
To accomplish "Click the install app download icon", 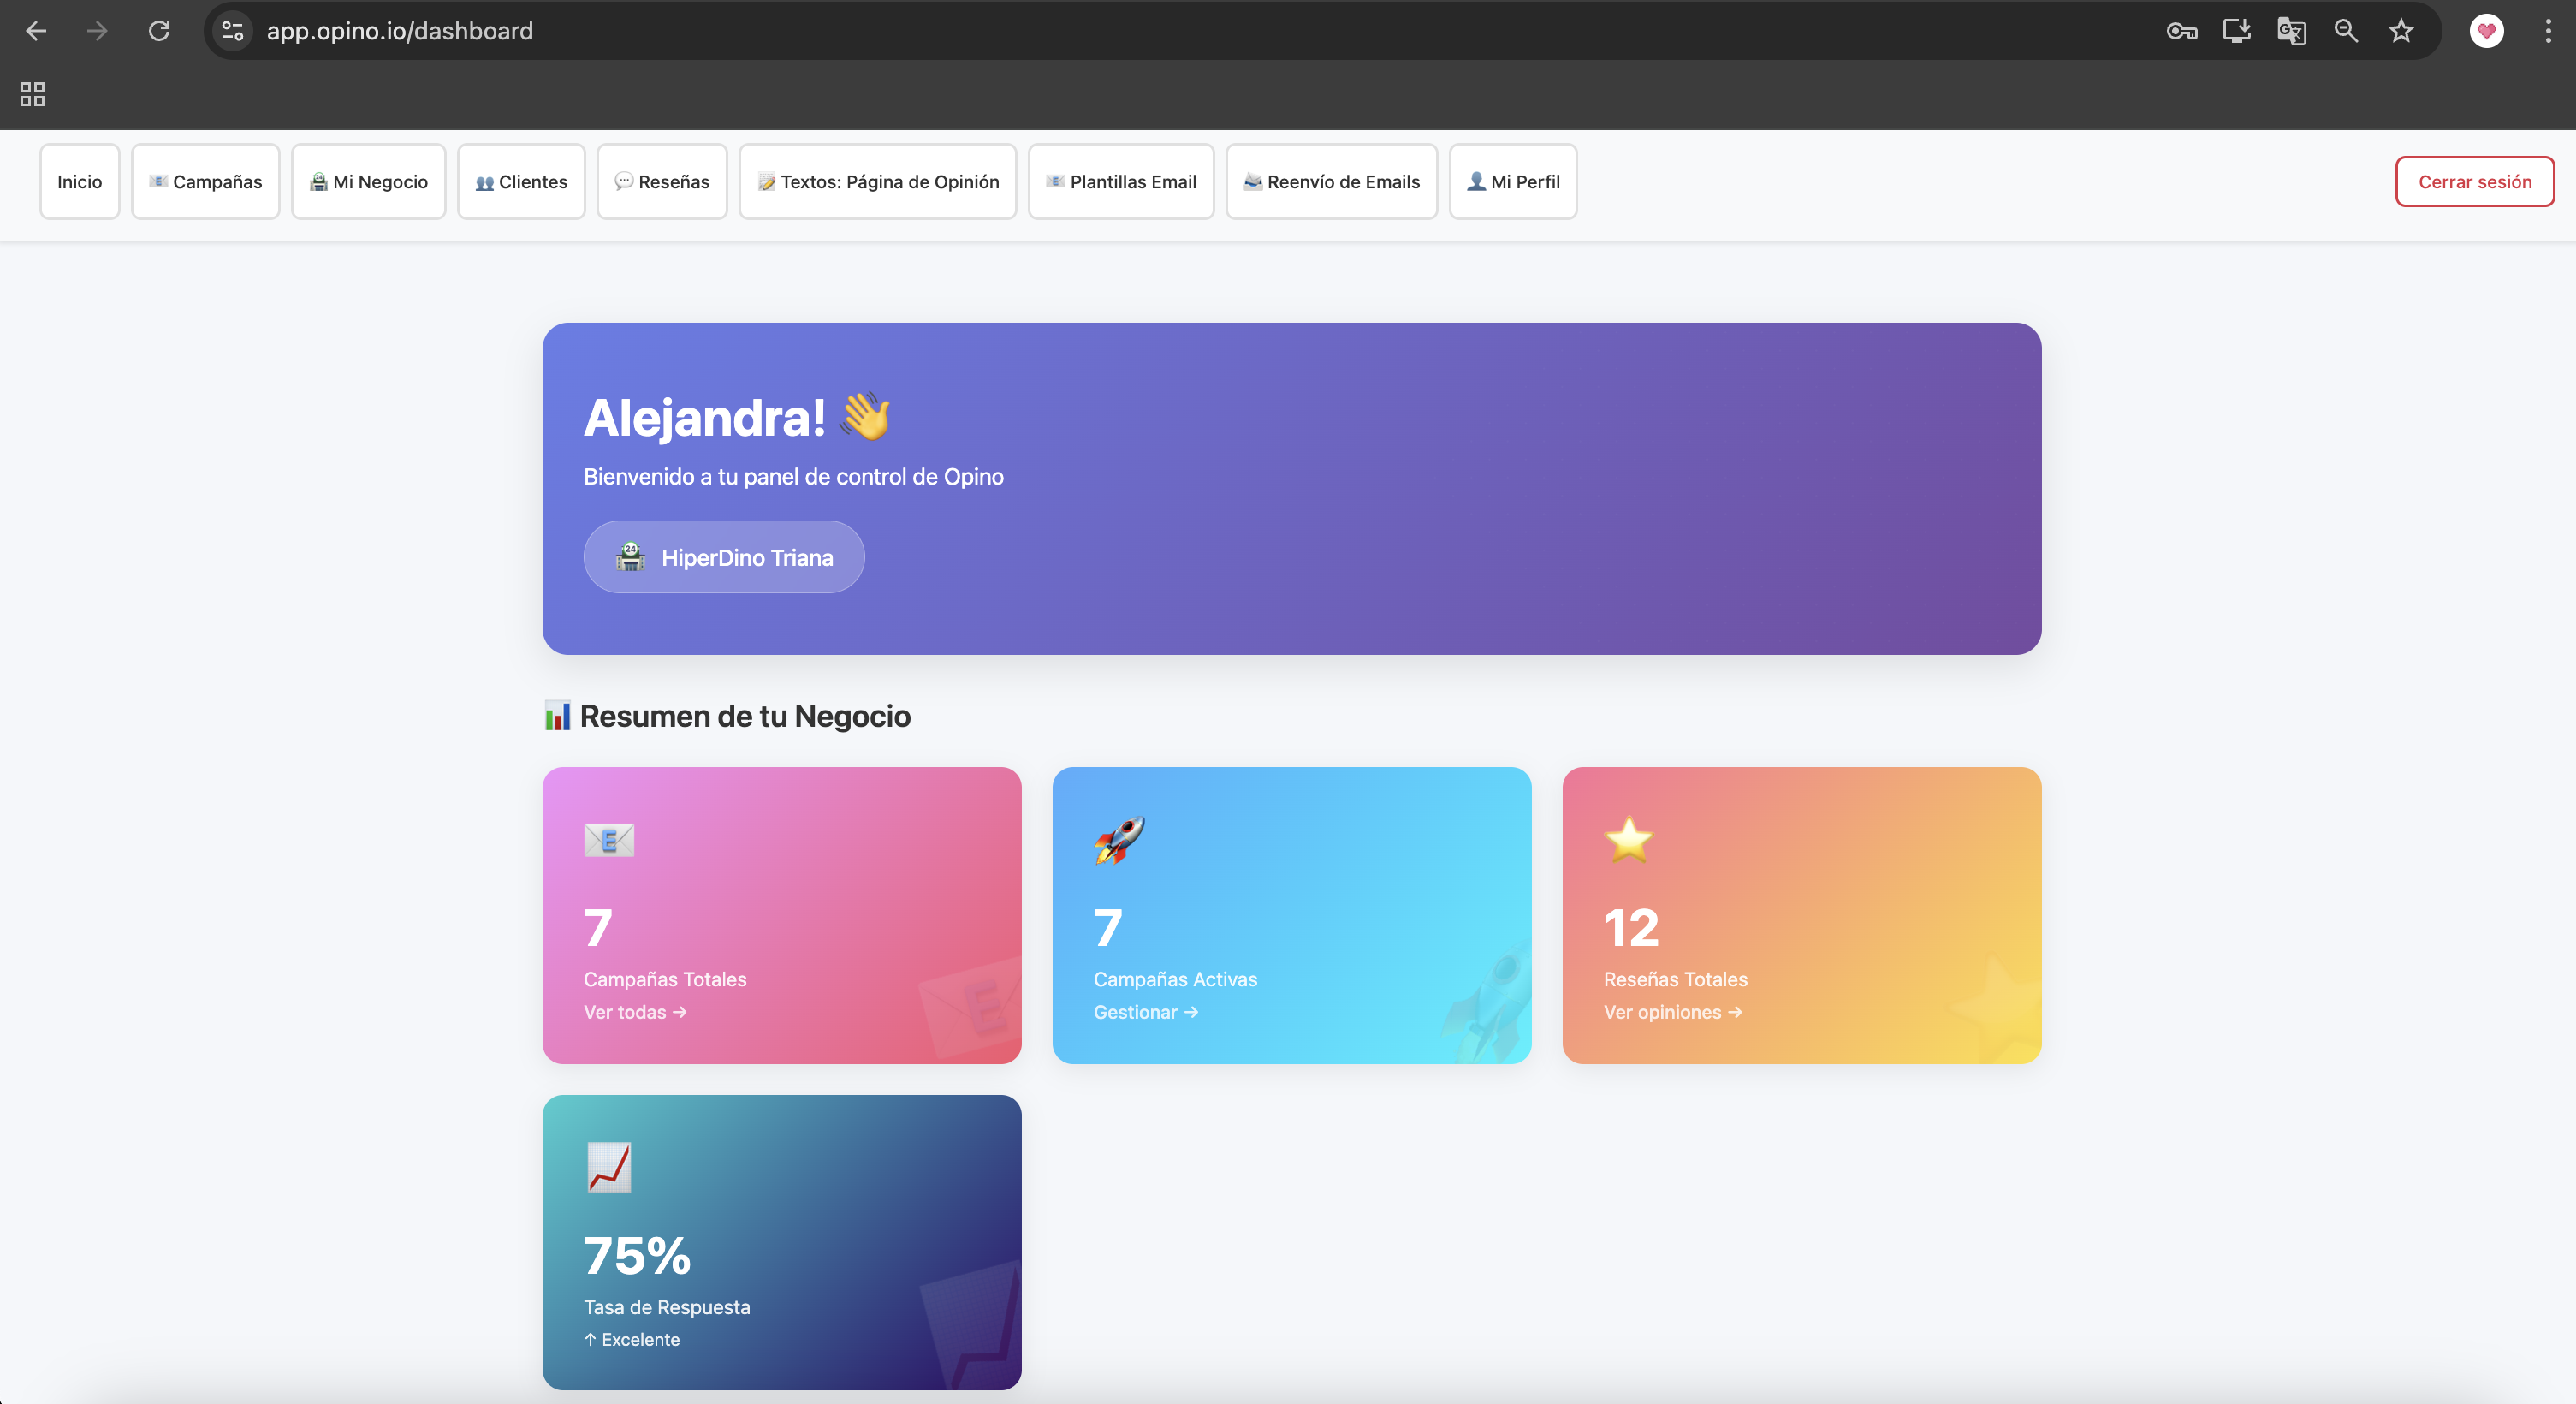I will (2237, 31).
